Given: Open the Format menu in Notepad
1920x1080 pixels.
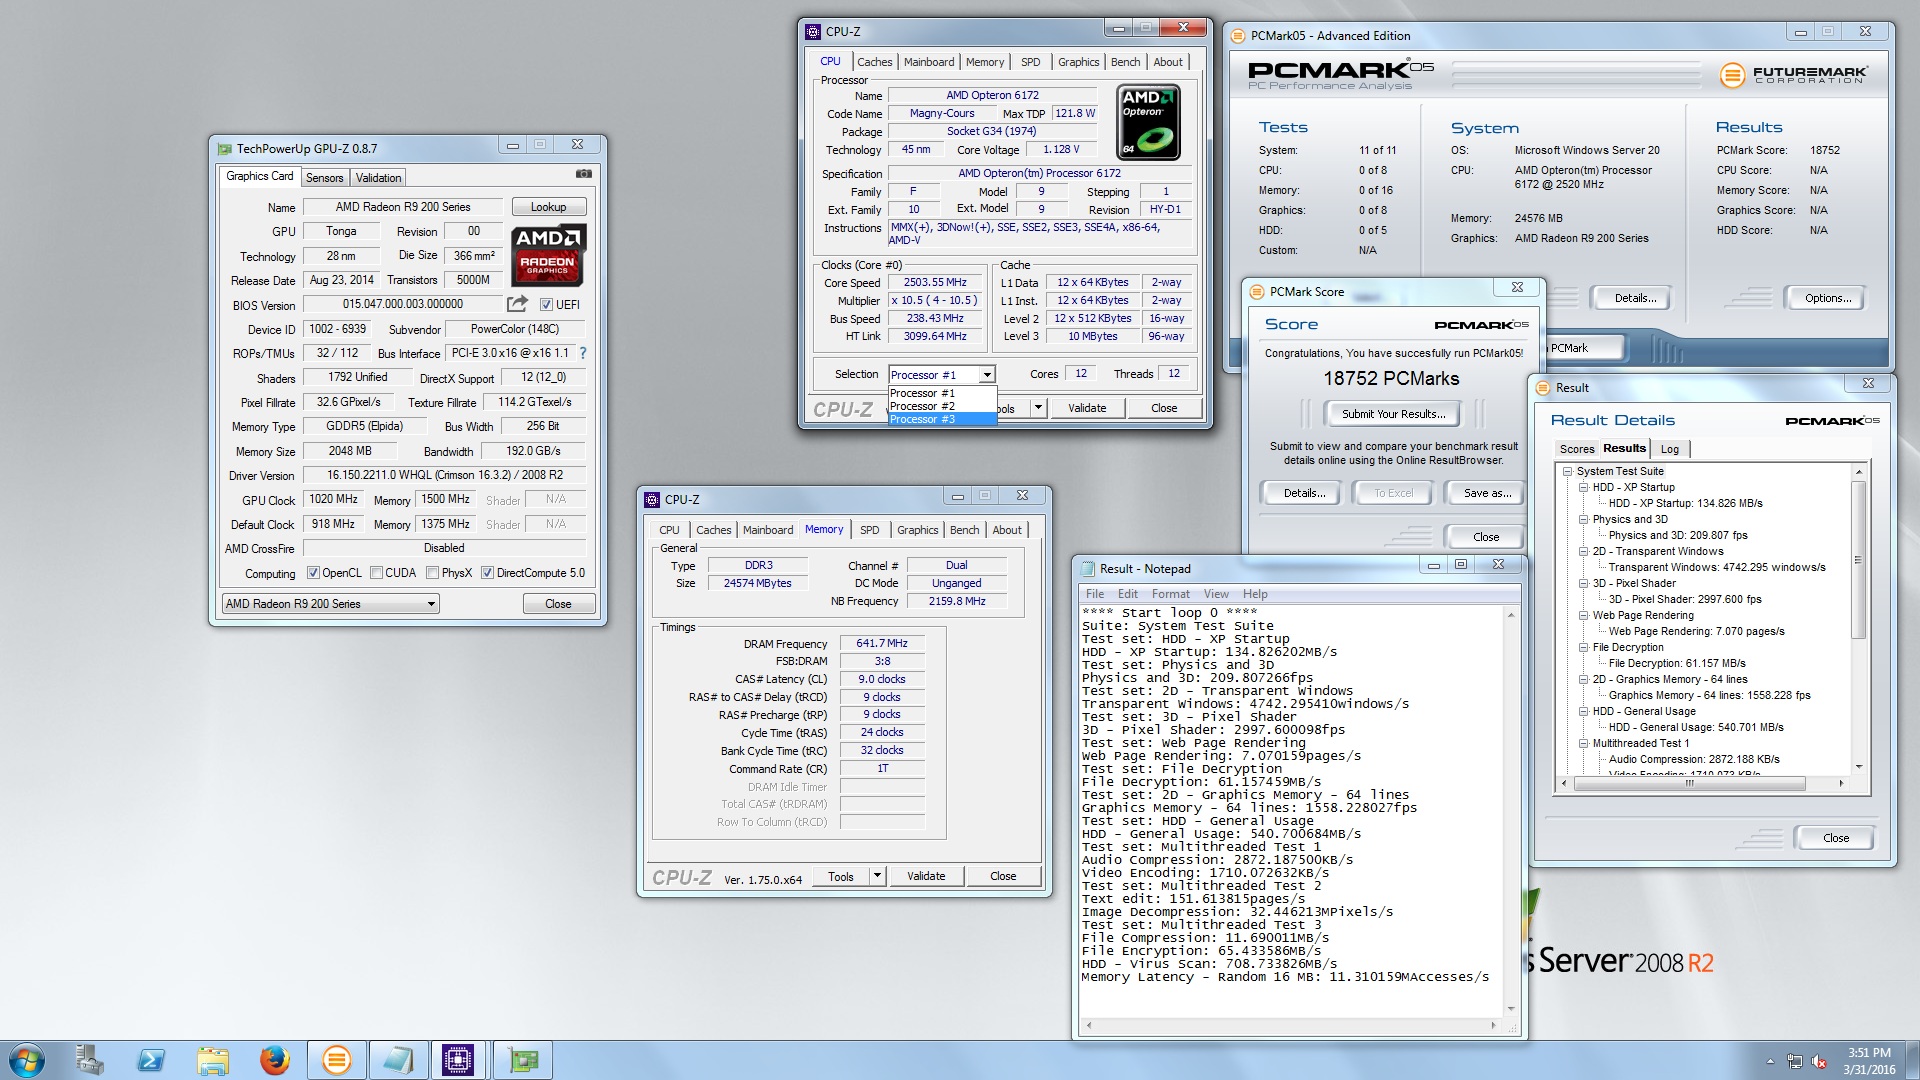Looking at the screenshot, I should click(1170, 594).
